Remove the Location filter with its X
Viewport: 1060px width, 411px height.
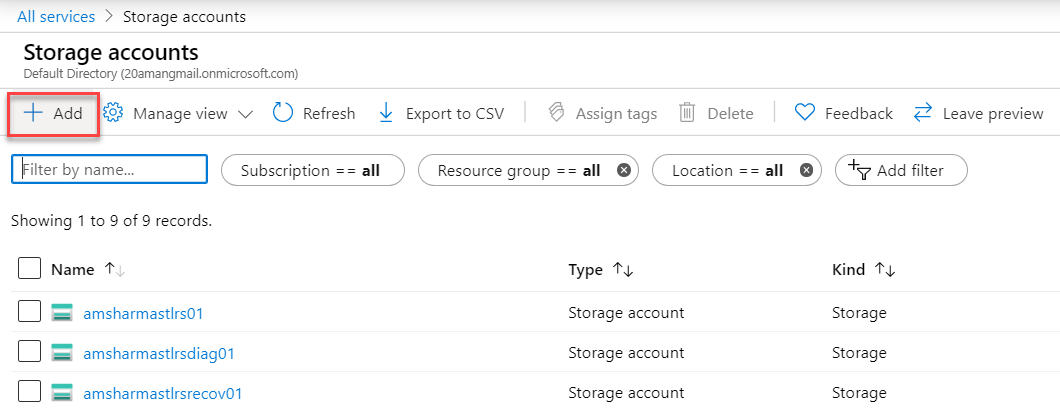pos(806,170)
